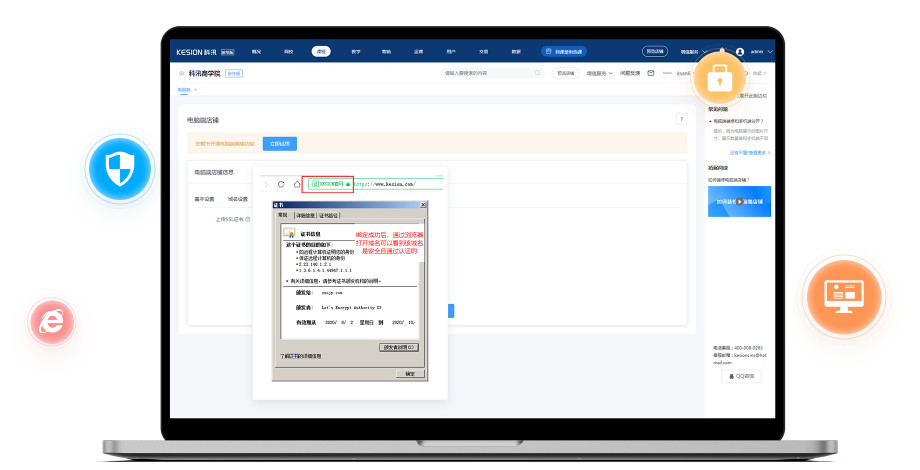Select the highlighted 课程 navigation item
920x470 pixels.
coord(321,52)
